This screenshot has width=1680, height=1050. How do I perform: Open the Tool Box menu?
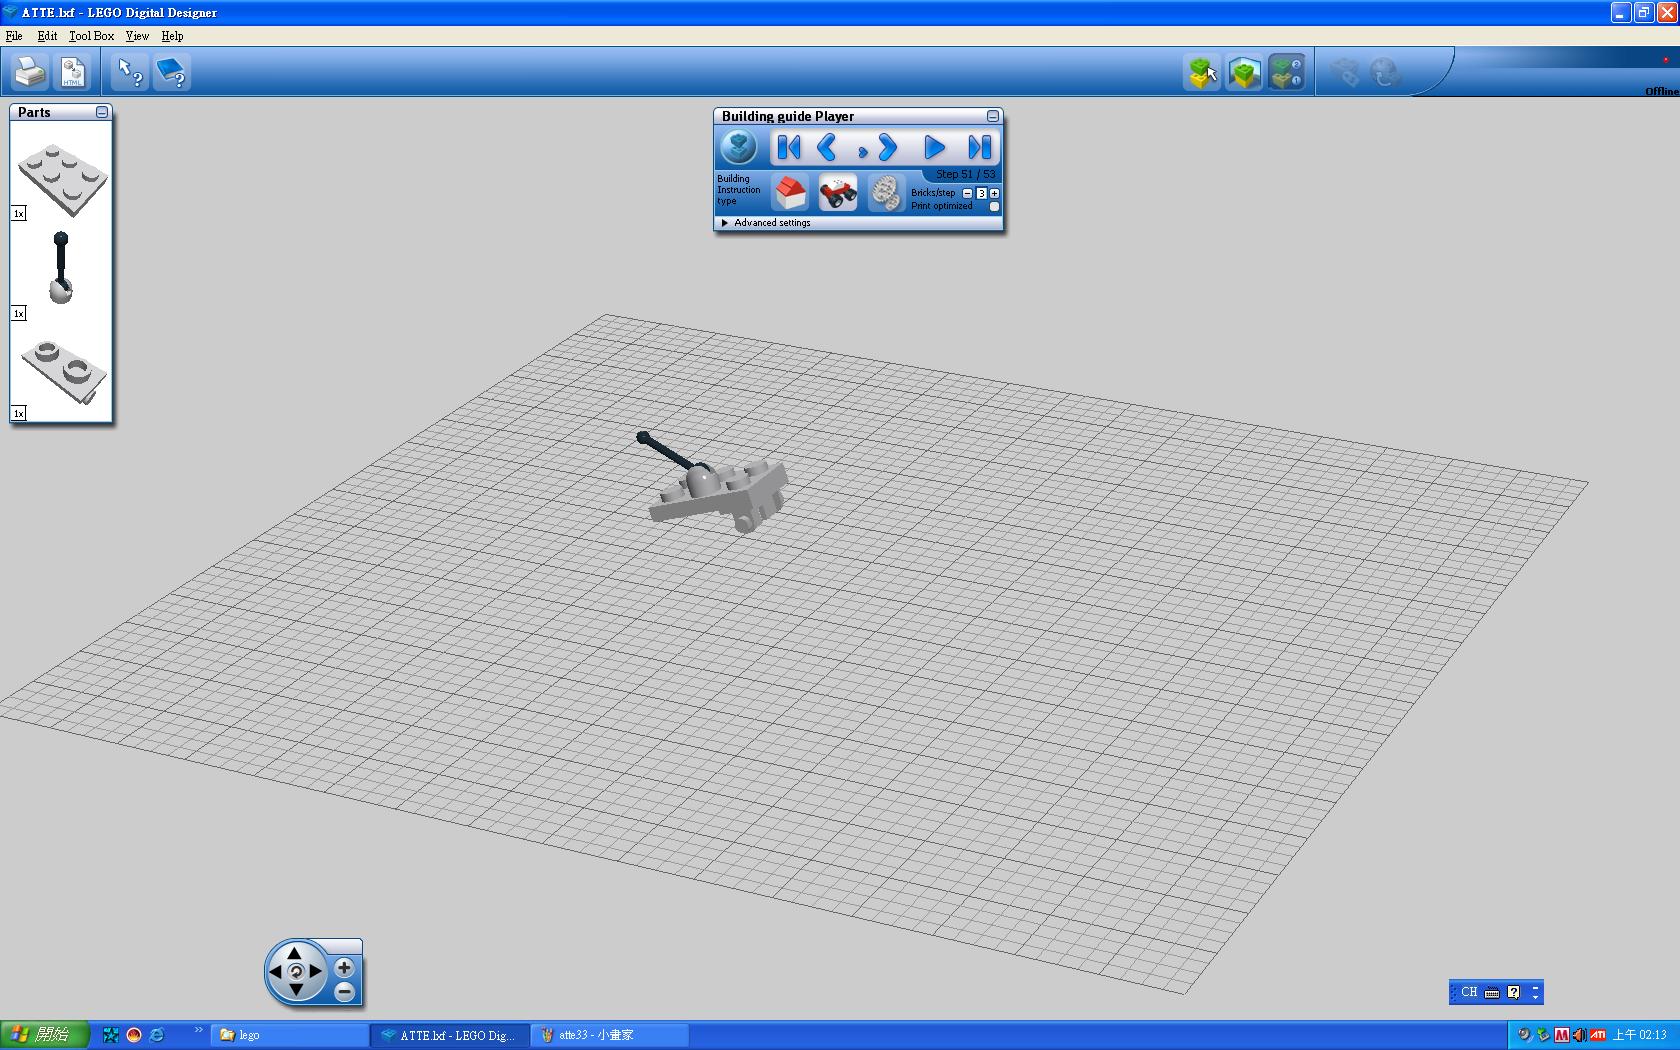pyautogui.click(x=91, y=36)
